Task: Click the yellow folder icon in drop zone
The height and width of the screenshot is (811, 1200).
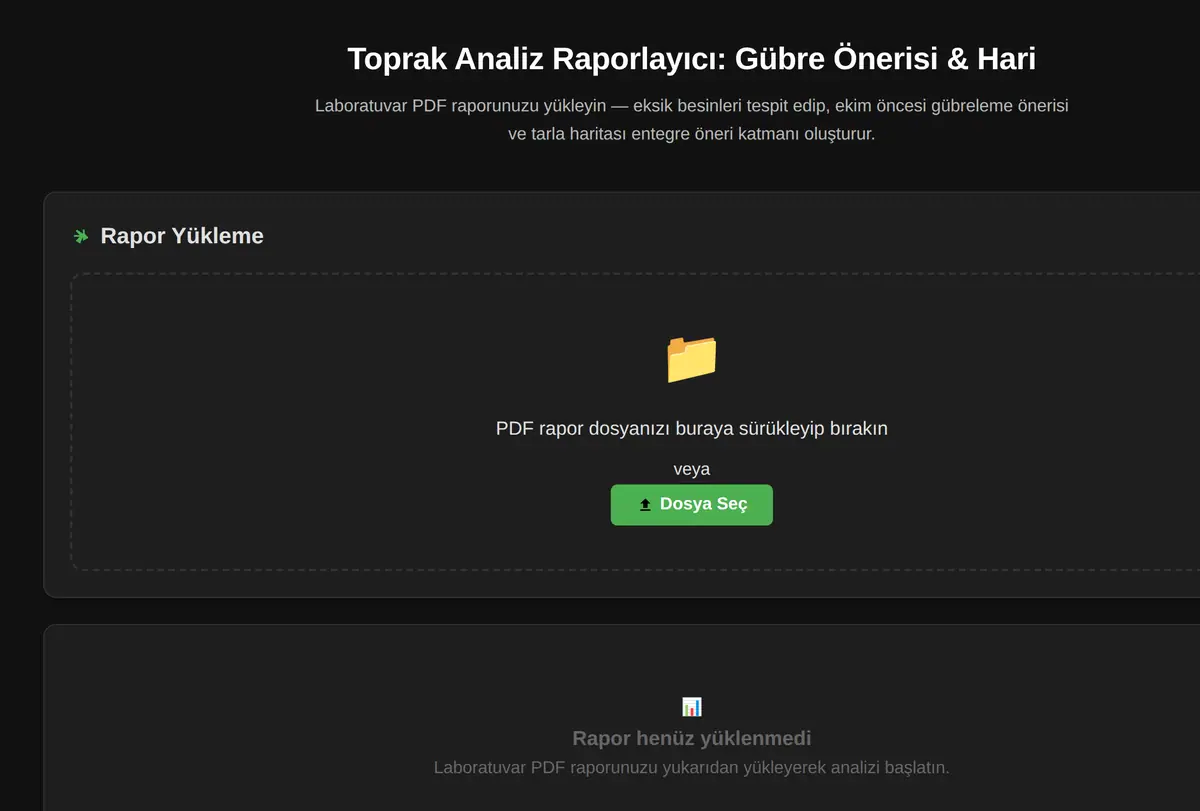Action: pos(691,358)
